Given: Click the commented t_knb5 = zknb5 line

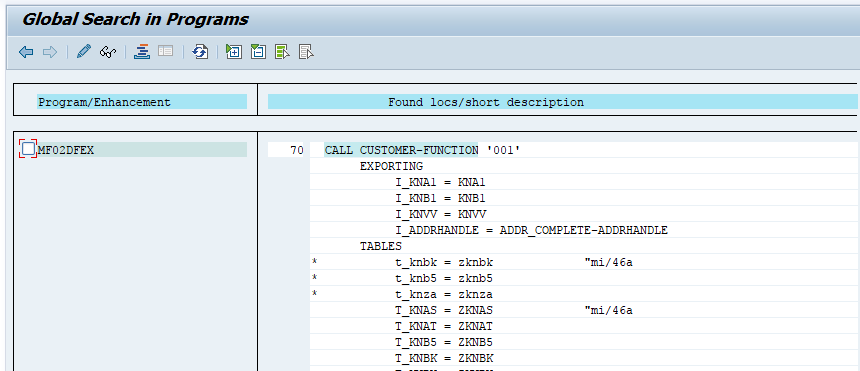Looking at the screenshot, I should click(x=444, y=278).
